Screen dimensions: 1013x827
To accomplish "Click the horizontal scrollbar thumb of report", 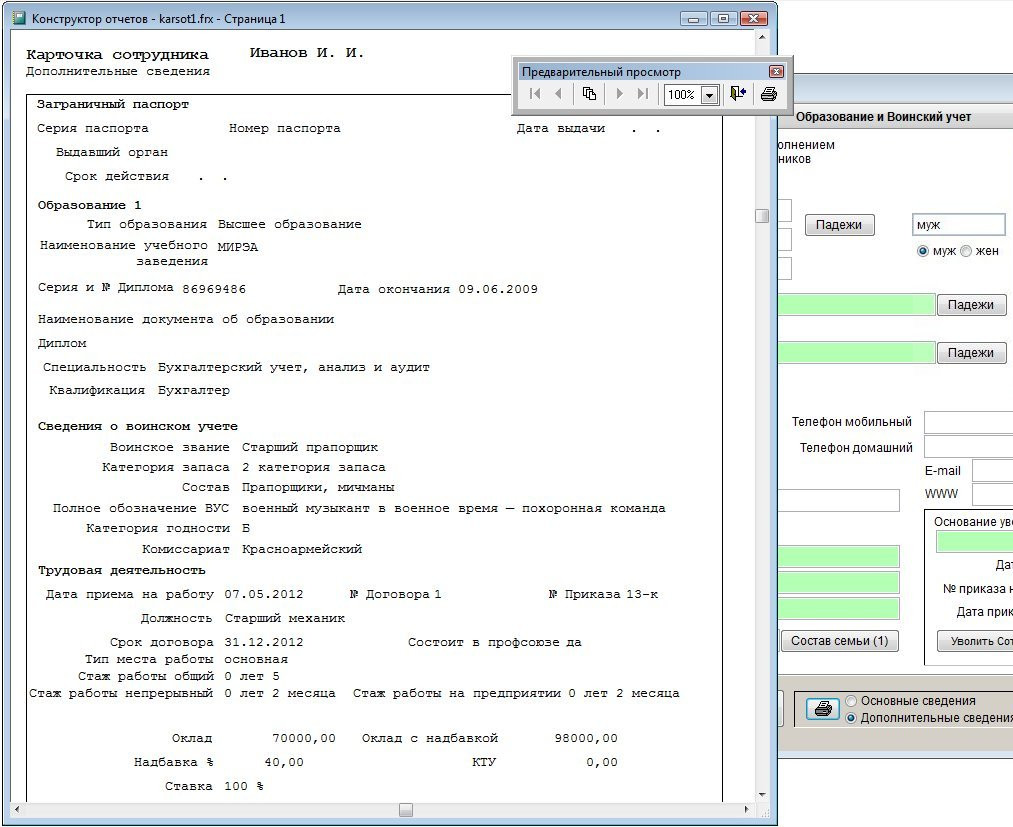I will (405, 809).
